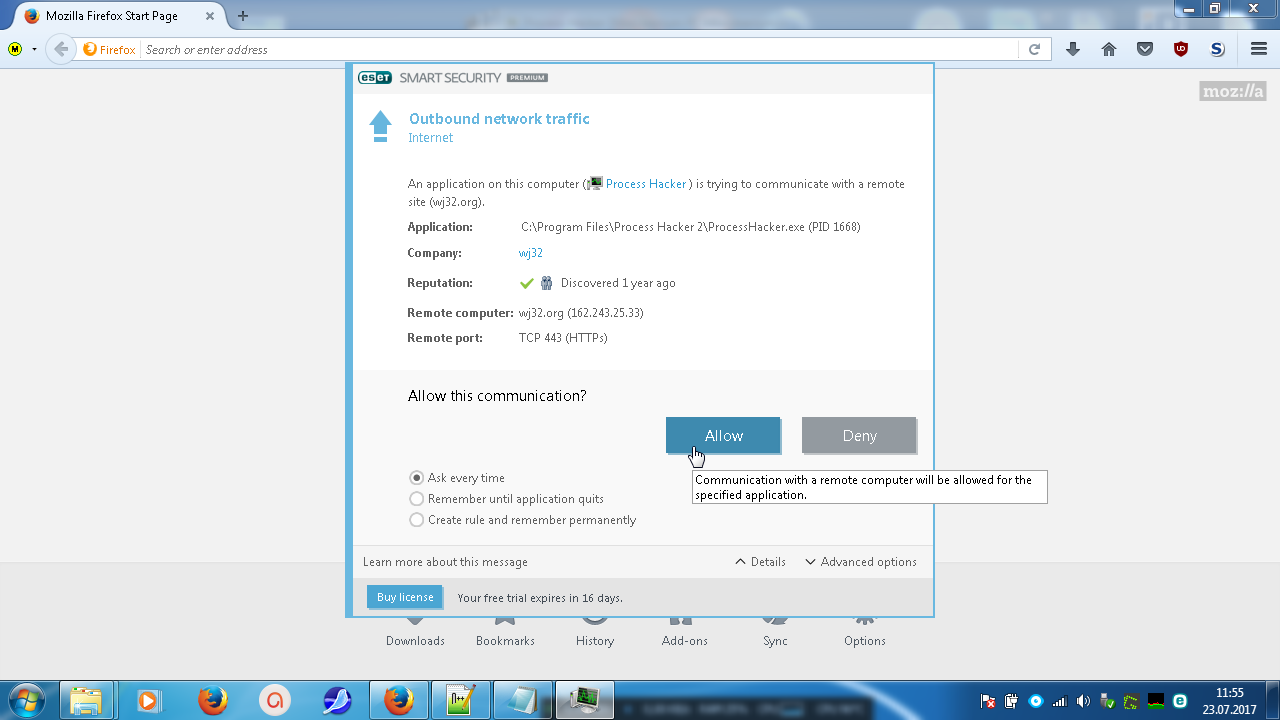Image resolution: width=1280 pixels, height=720 pixels.
Task: Open the red circle app on taskbar
Action: (273, 700)
